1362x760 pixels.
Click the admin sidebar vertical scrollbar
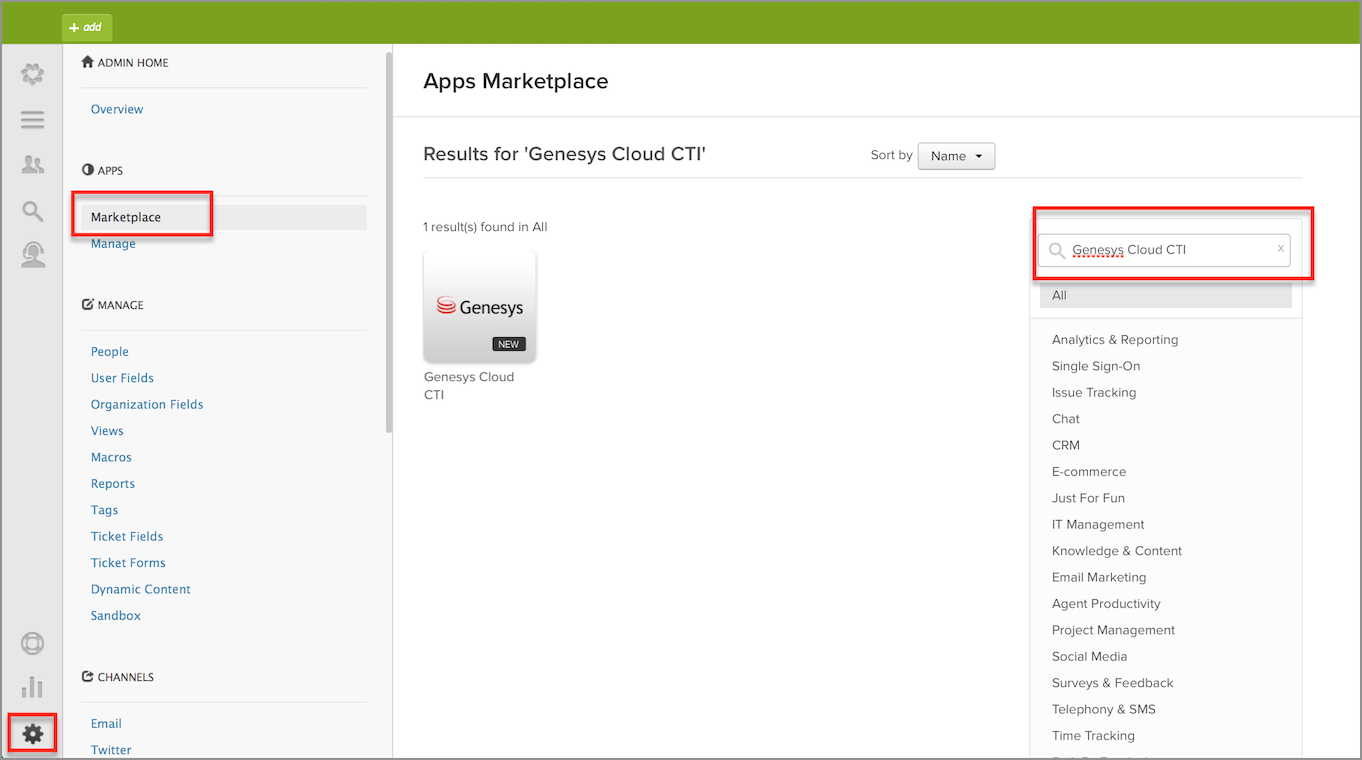point(388,240)
